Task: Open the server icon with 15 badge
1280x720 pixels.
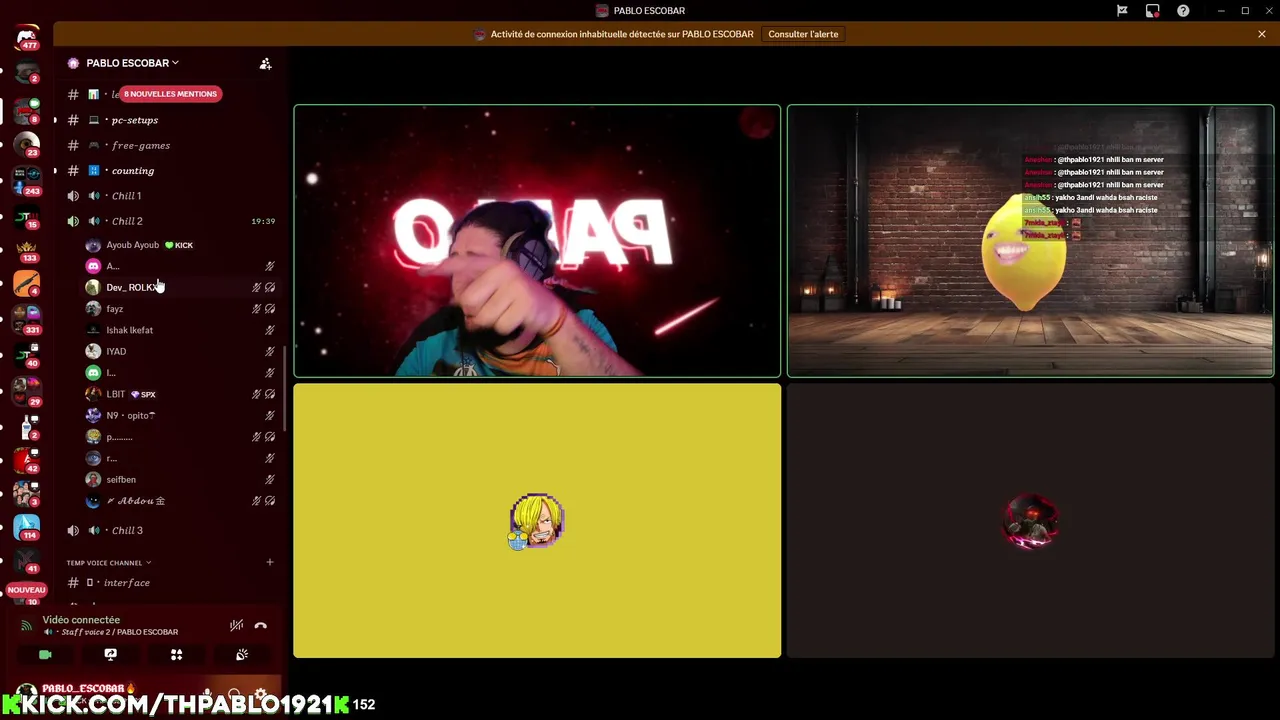Action: (27, 216)
